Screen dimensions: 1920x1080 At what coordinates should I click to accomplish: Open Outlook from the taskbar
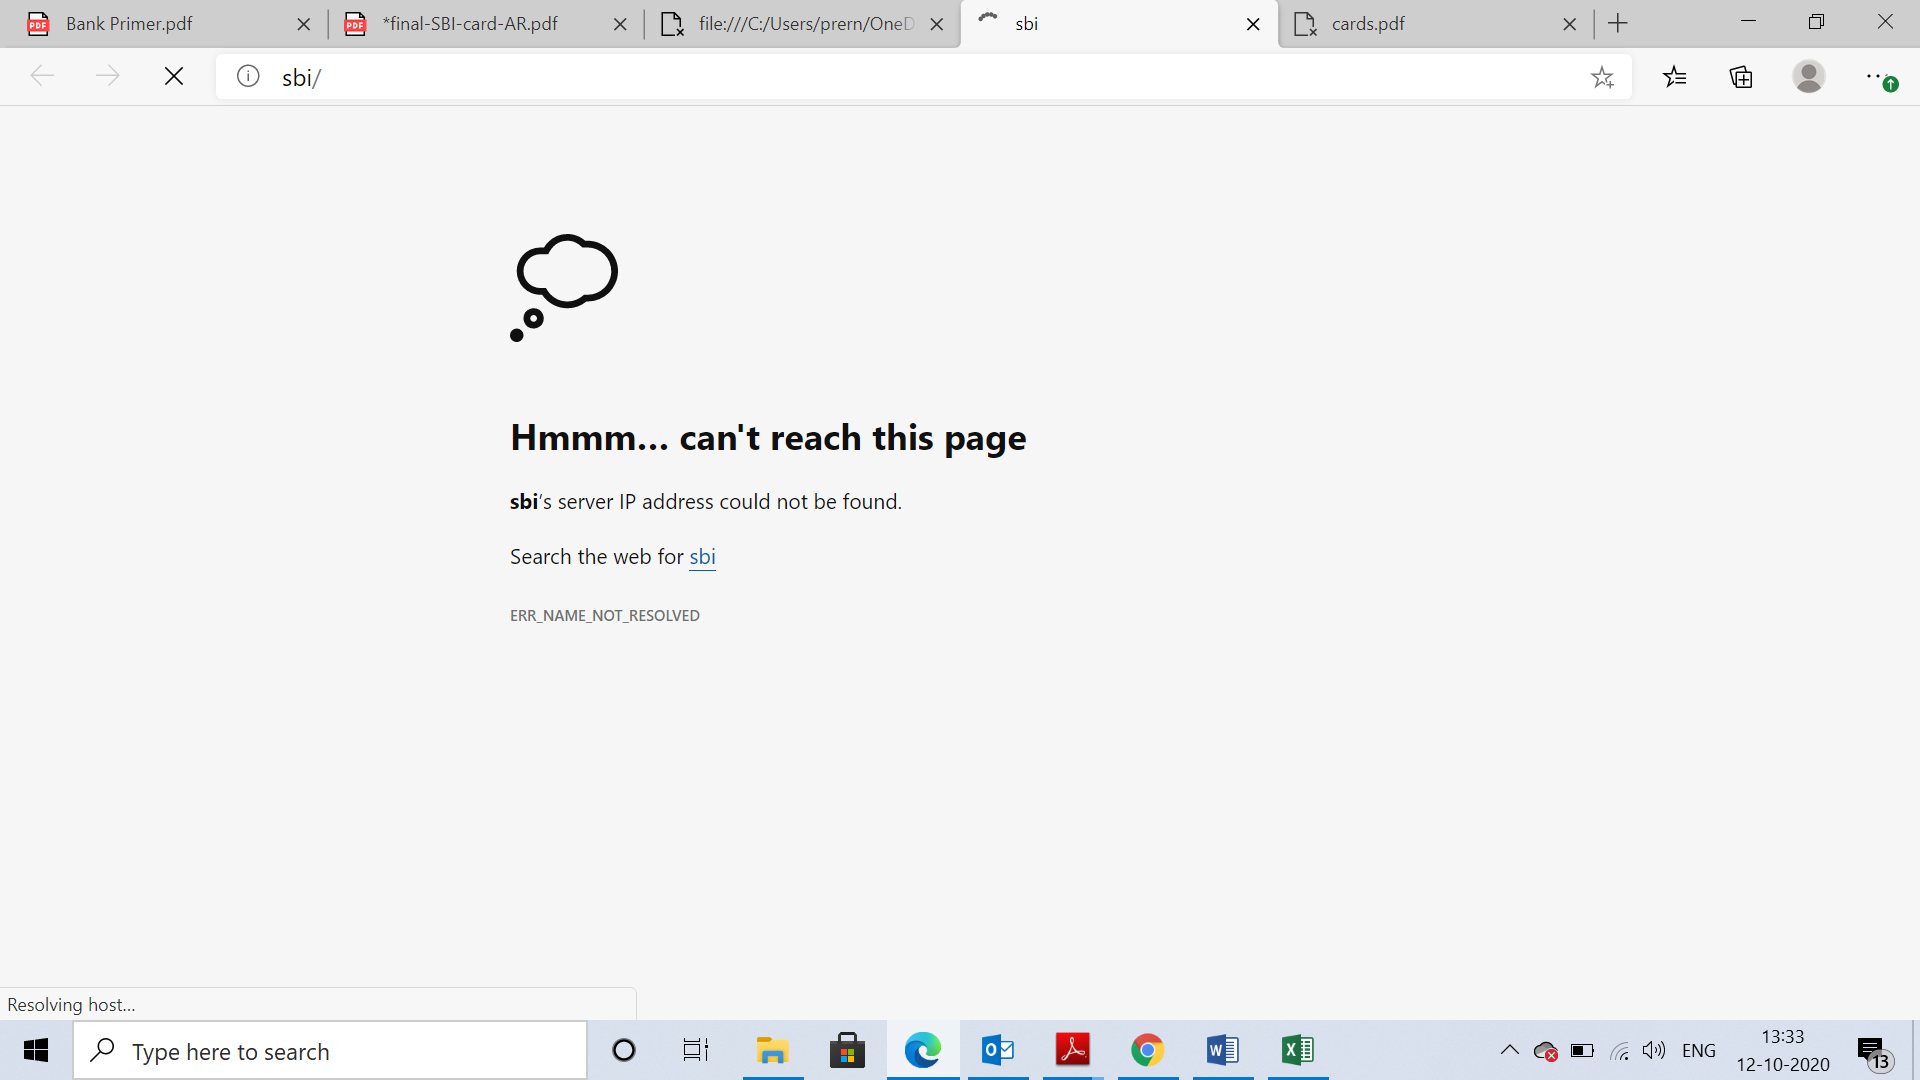997,1051
